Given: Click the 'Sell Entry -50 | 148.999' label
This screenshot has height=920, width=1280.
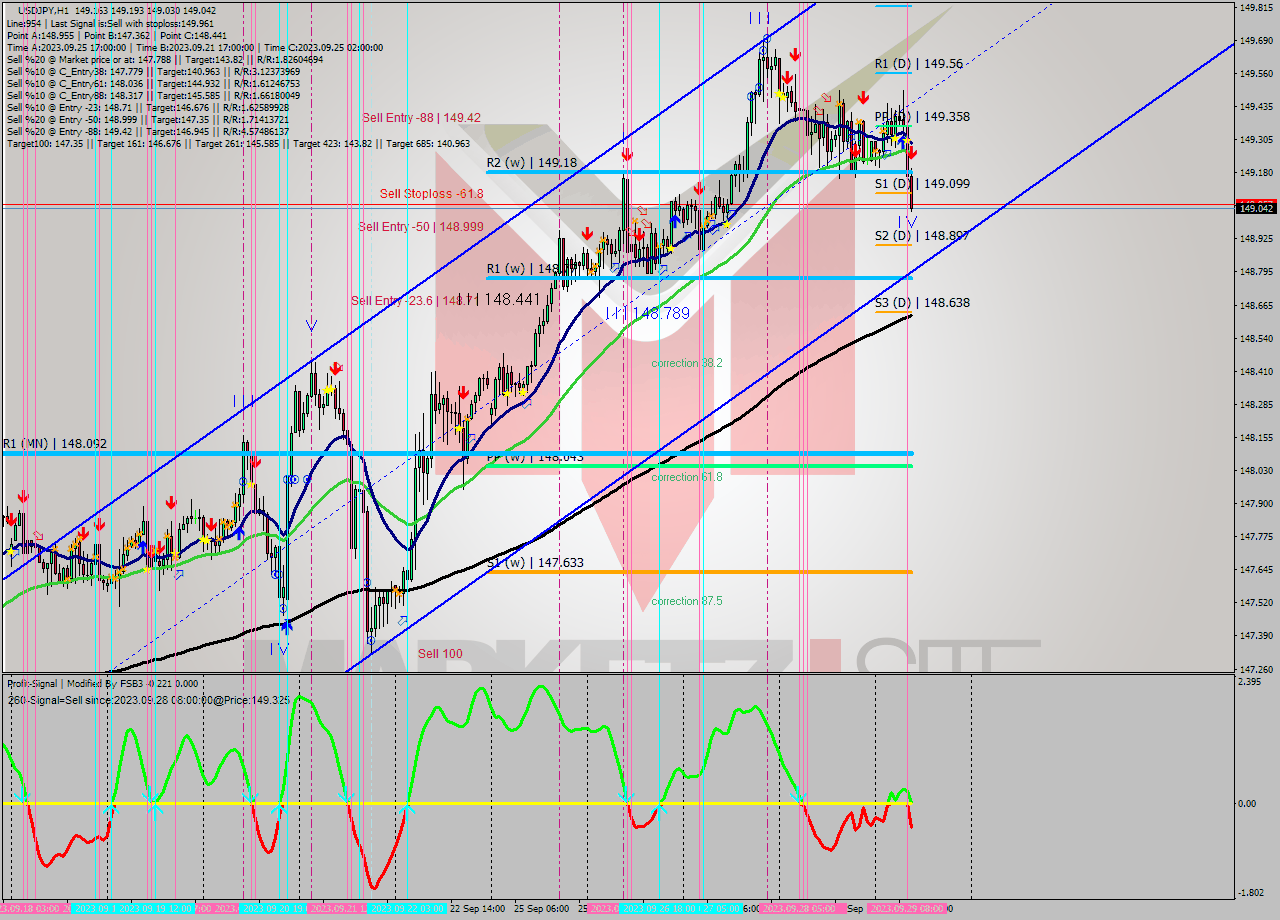Looking at the screenshot, I should pos(421,227).
